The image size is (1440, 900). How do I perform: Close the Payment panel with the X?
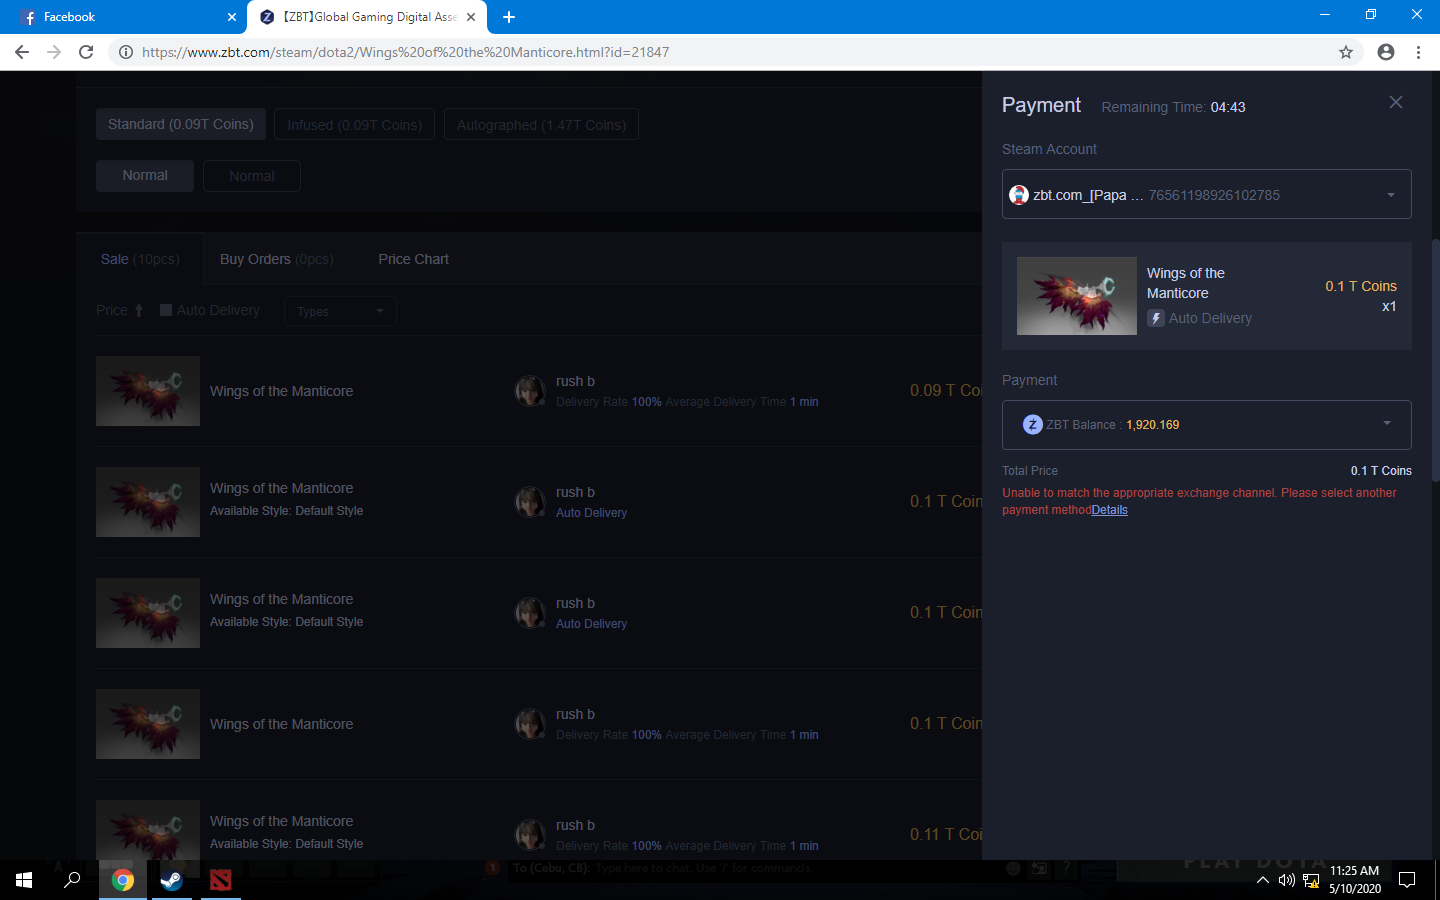[1396, 103]
